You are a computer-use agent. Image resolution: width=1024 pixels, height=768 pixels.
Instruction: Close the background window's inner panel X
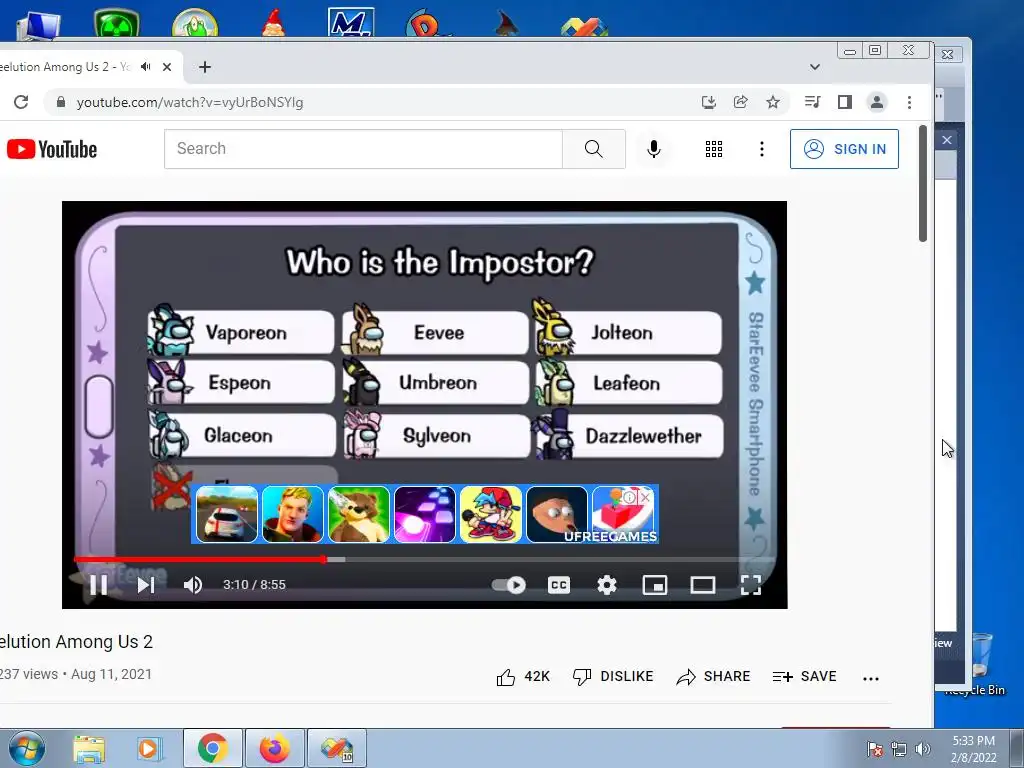pyautogui.click(x=947, y=140)
